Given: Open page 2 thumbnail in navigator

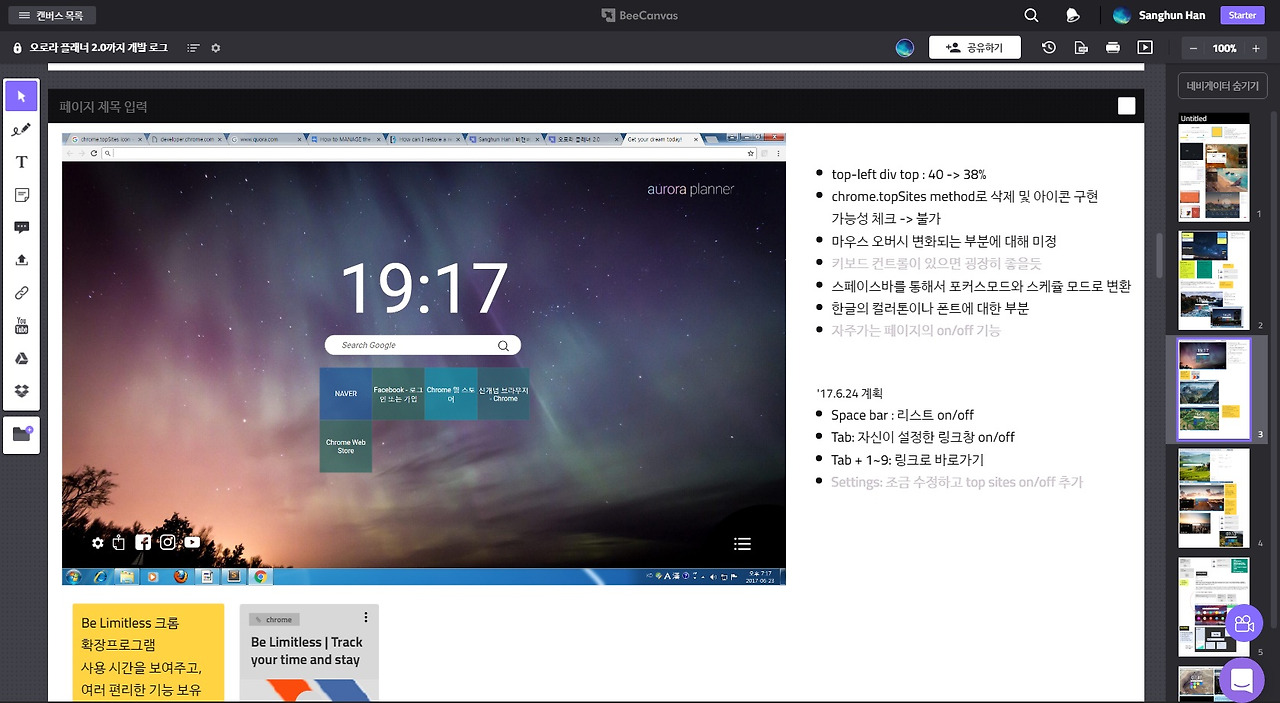Looking at the screenshot, I should point(1214,280).
